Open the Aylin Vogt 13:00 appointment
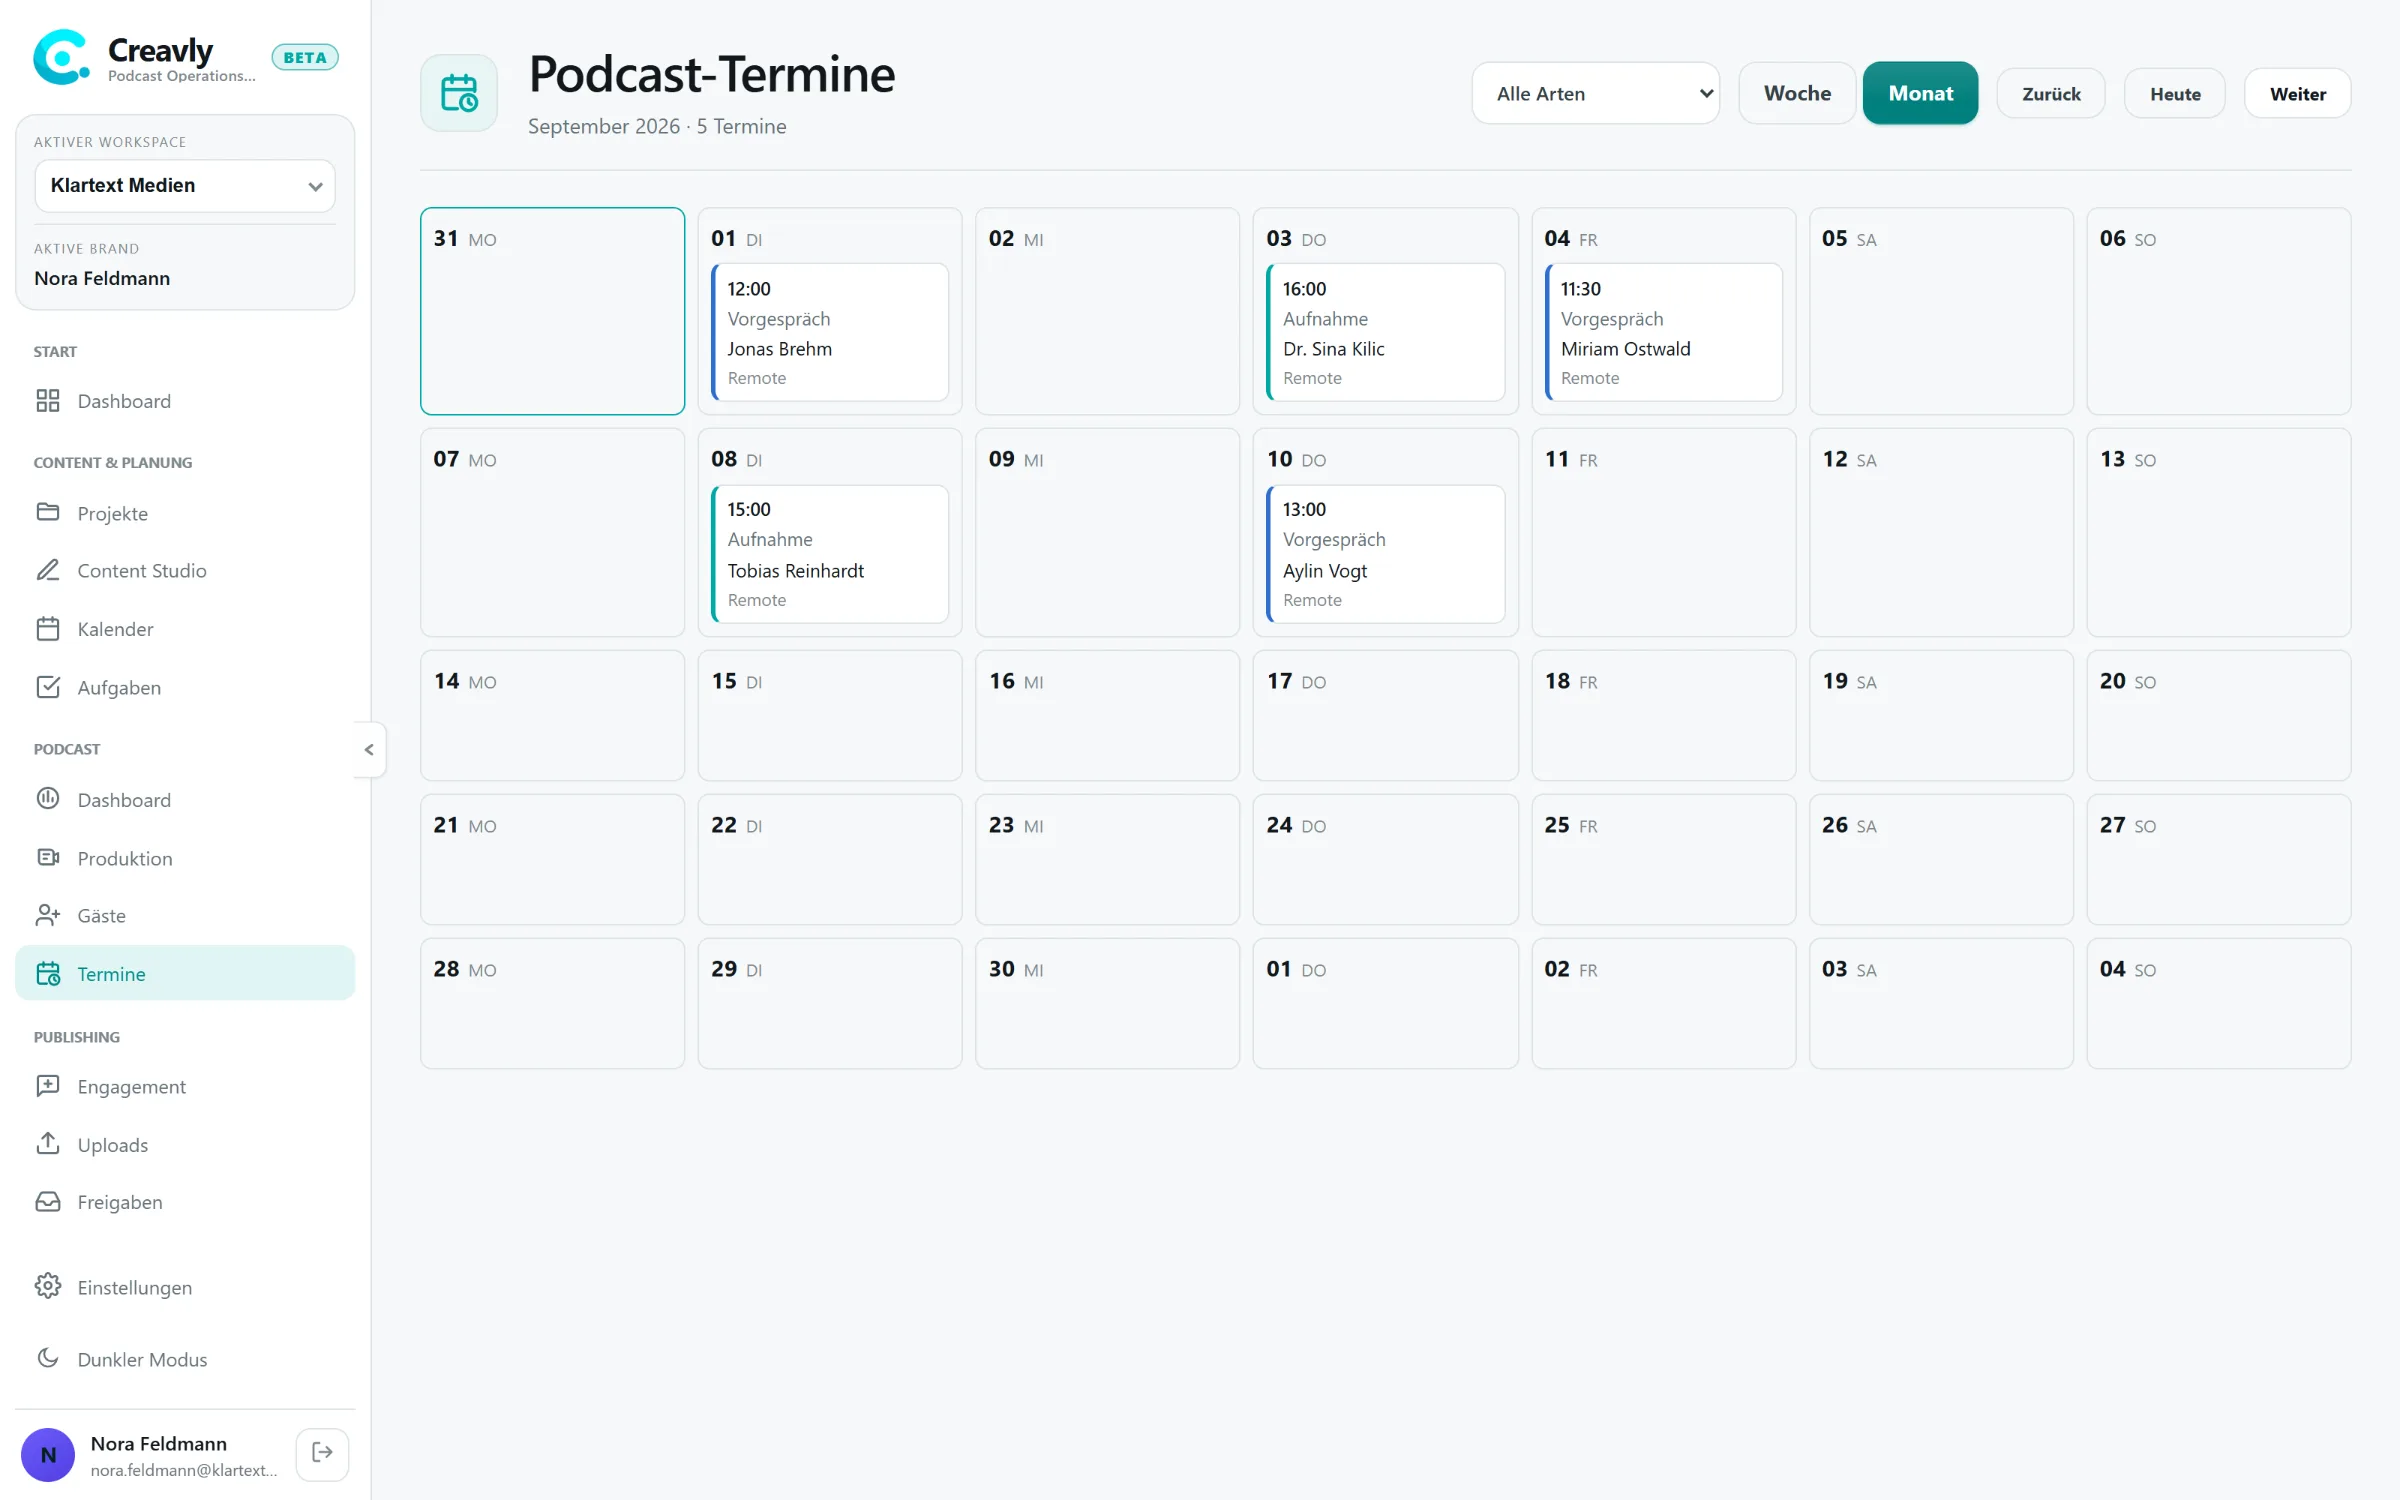 pos(1385,554)
